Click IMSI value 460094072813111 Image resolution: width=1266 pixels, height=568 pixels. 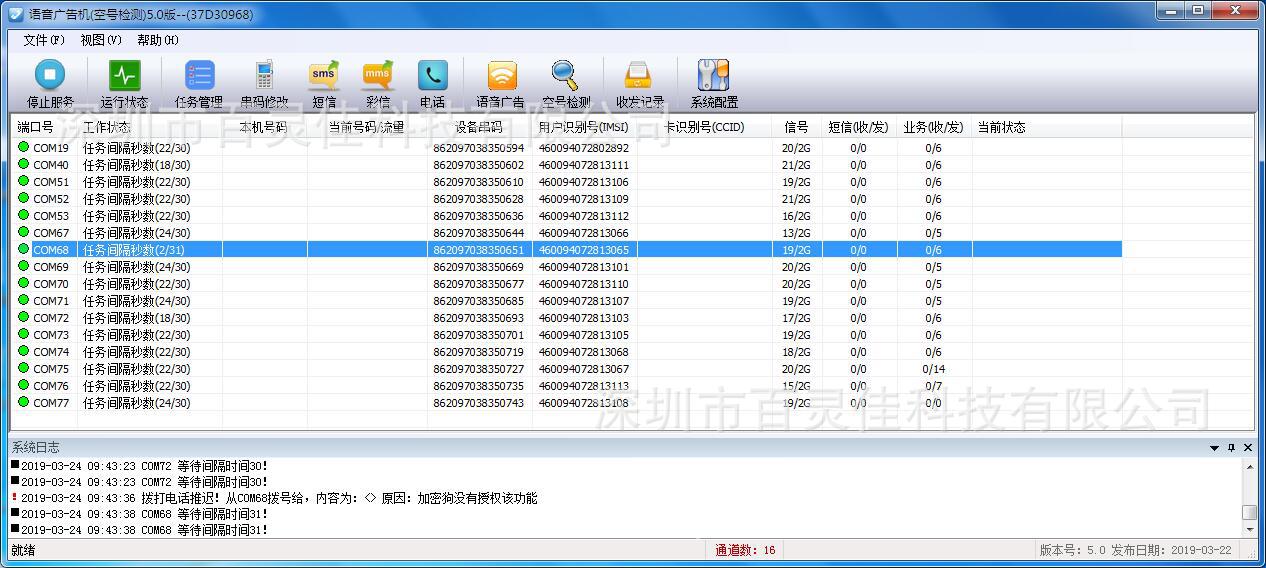coord(584,165)
